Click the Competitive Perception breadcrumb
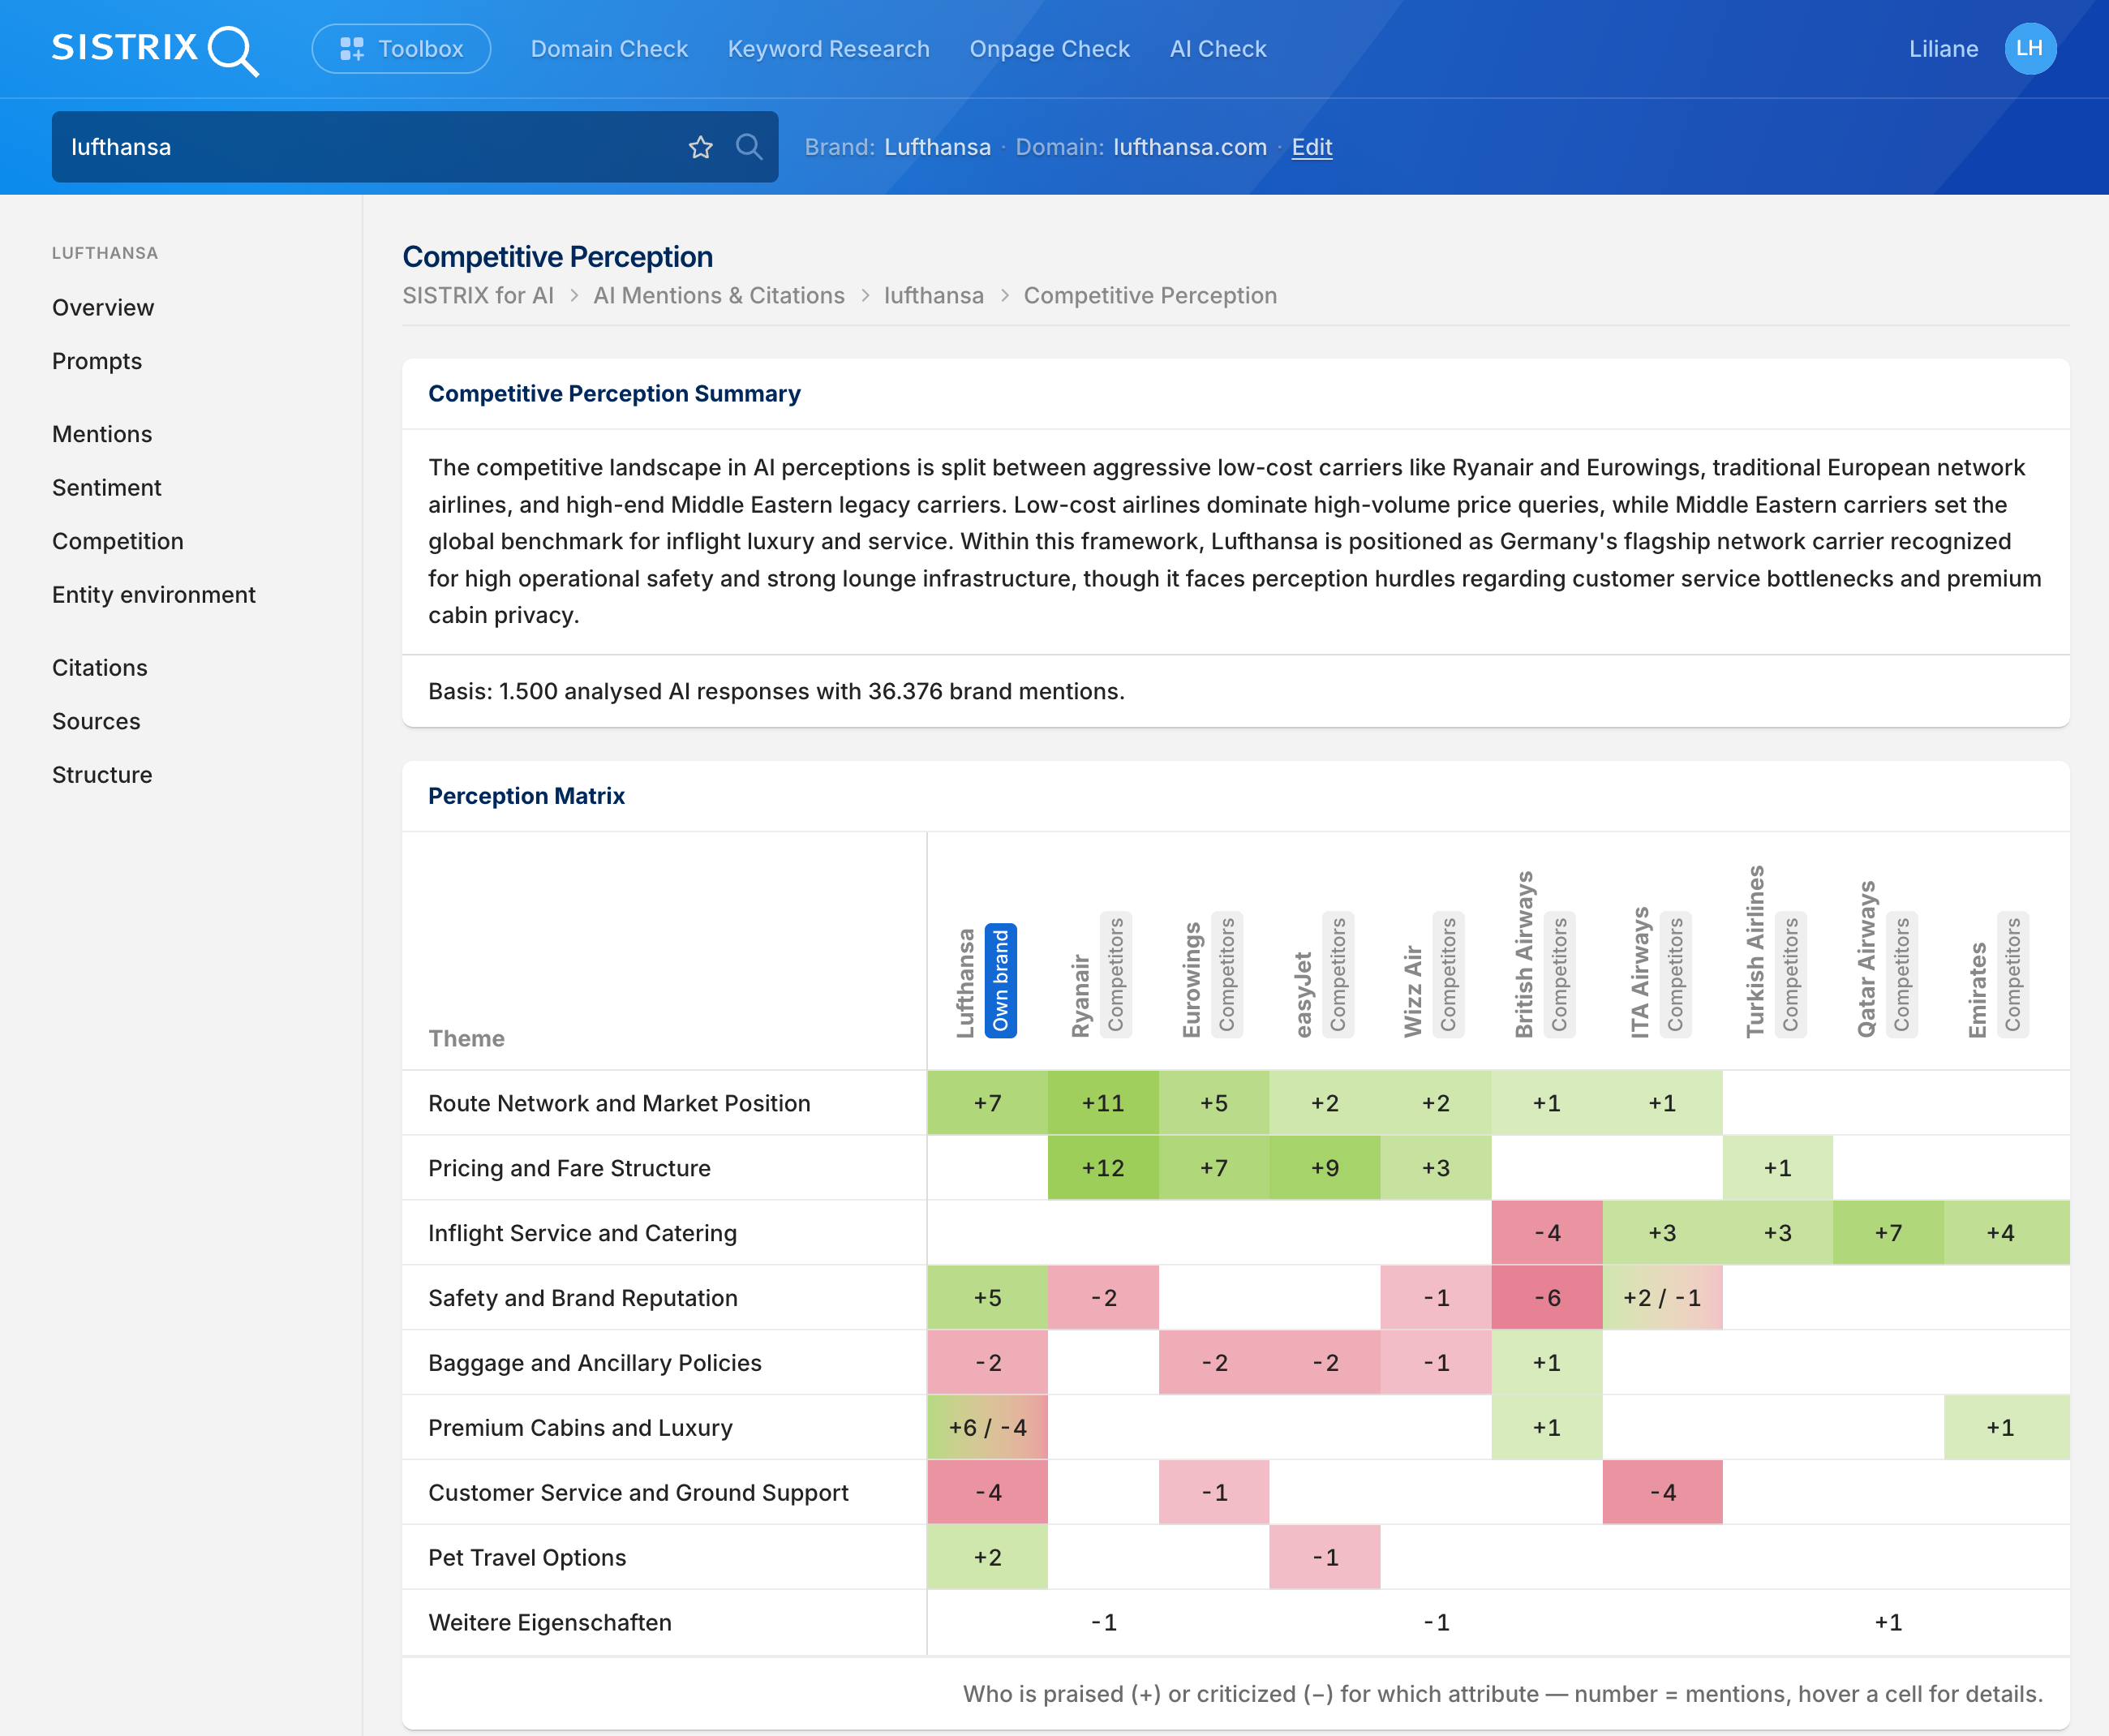The height and width of the screenshot is (1736, 2109). [x=1150, y=296]
